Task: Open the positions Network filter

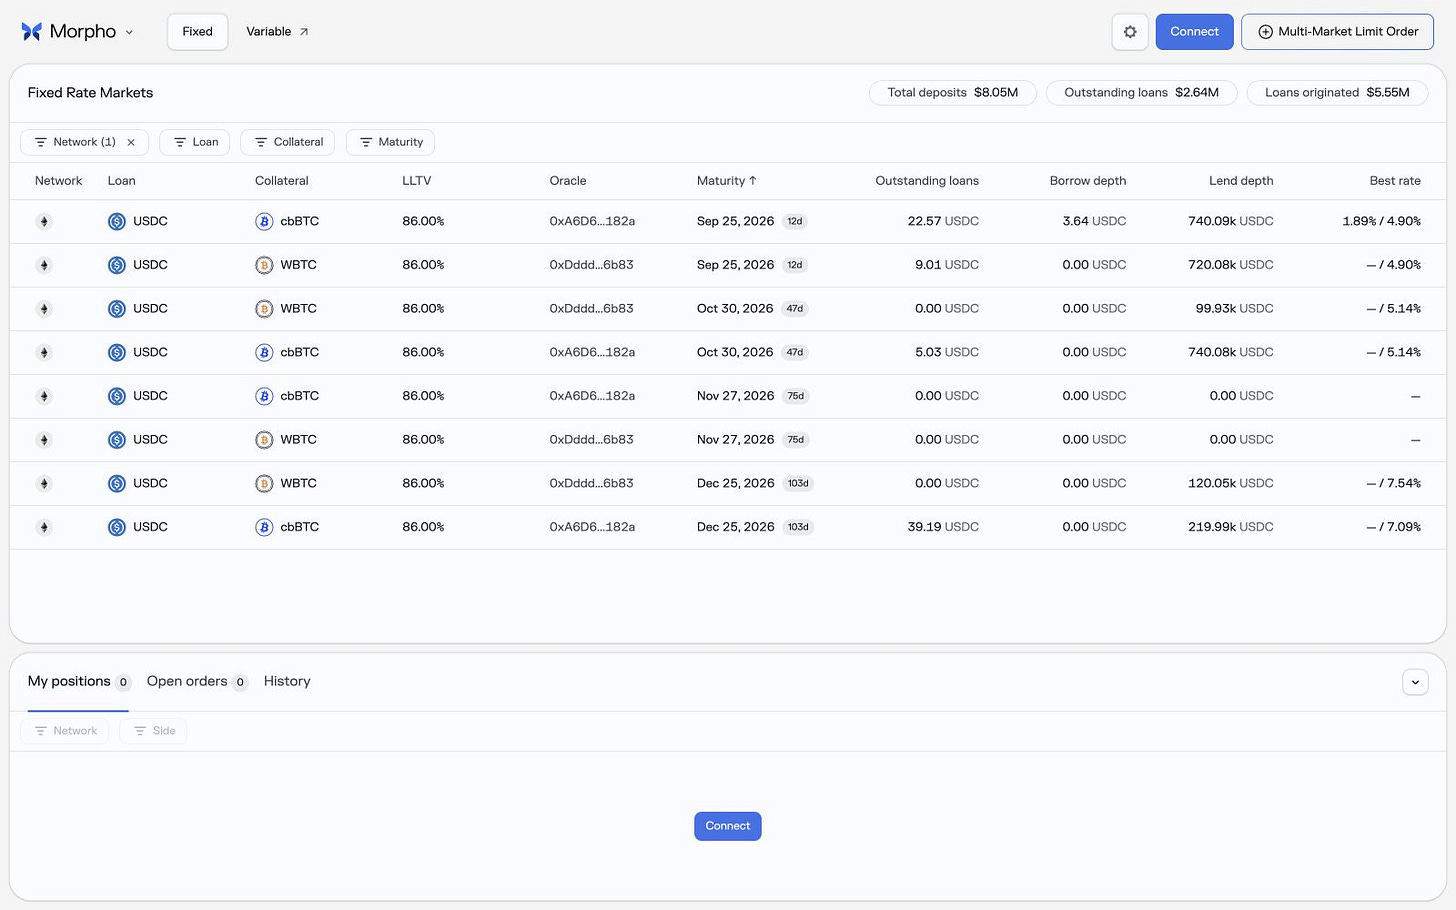Action: click(x=65, y=732)
